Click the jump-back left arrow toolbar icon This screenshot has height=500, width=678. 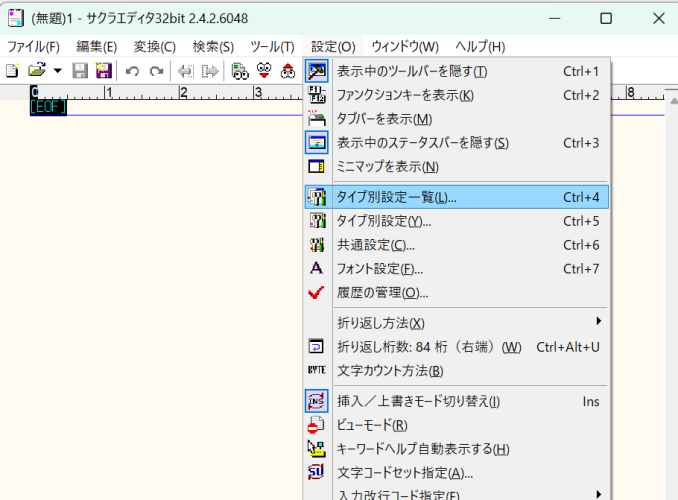pyautogui.click(x=186, y=71)
